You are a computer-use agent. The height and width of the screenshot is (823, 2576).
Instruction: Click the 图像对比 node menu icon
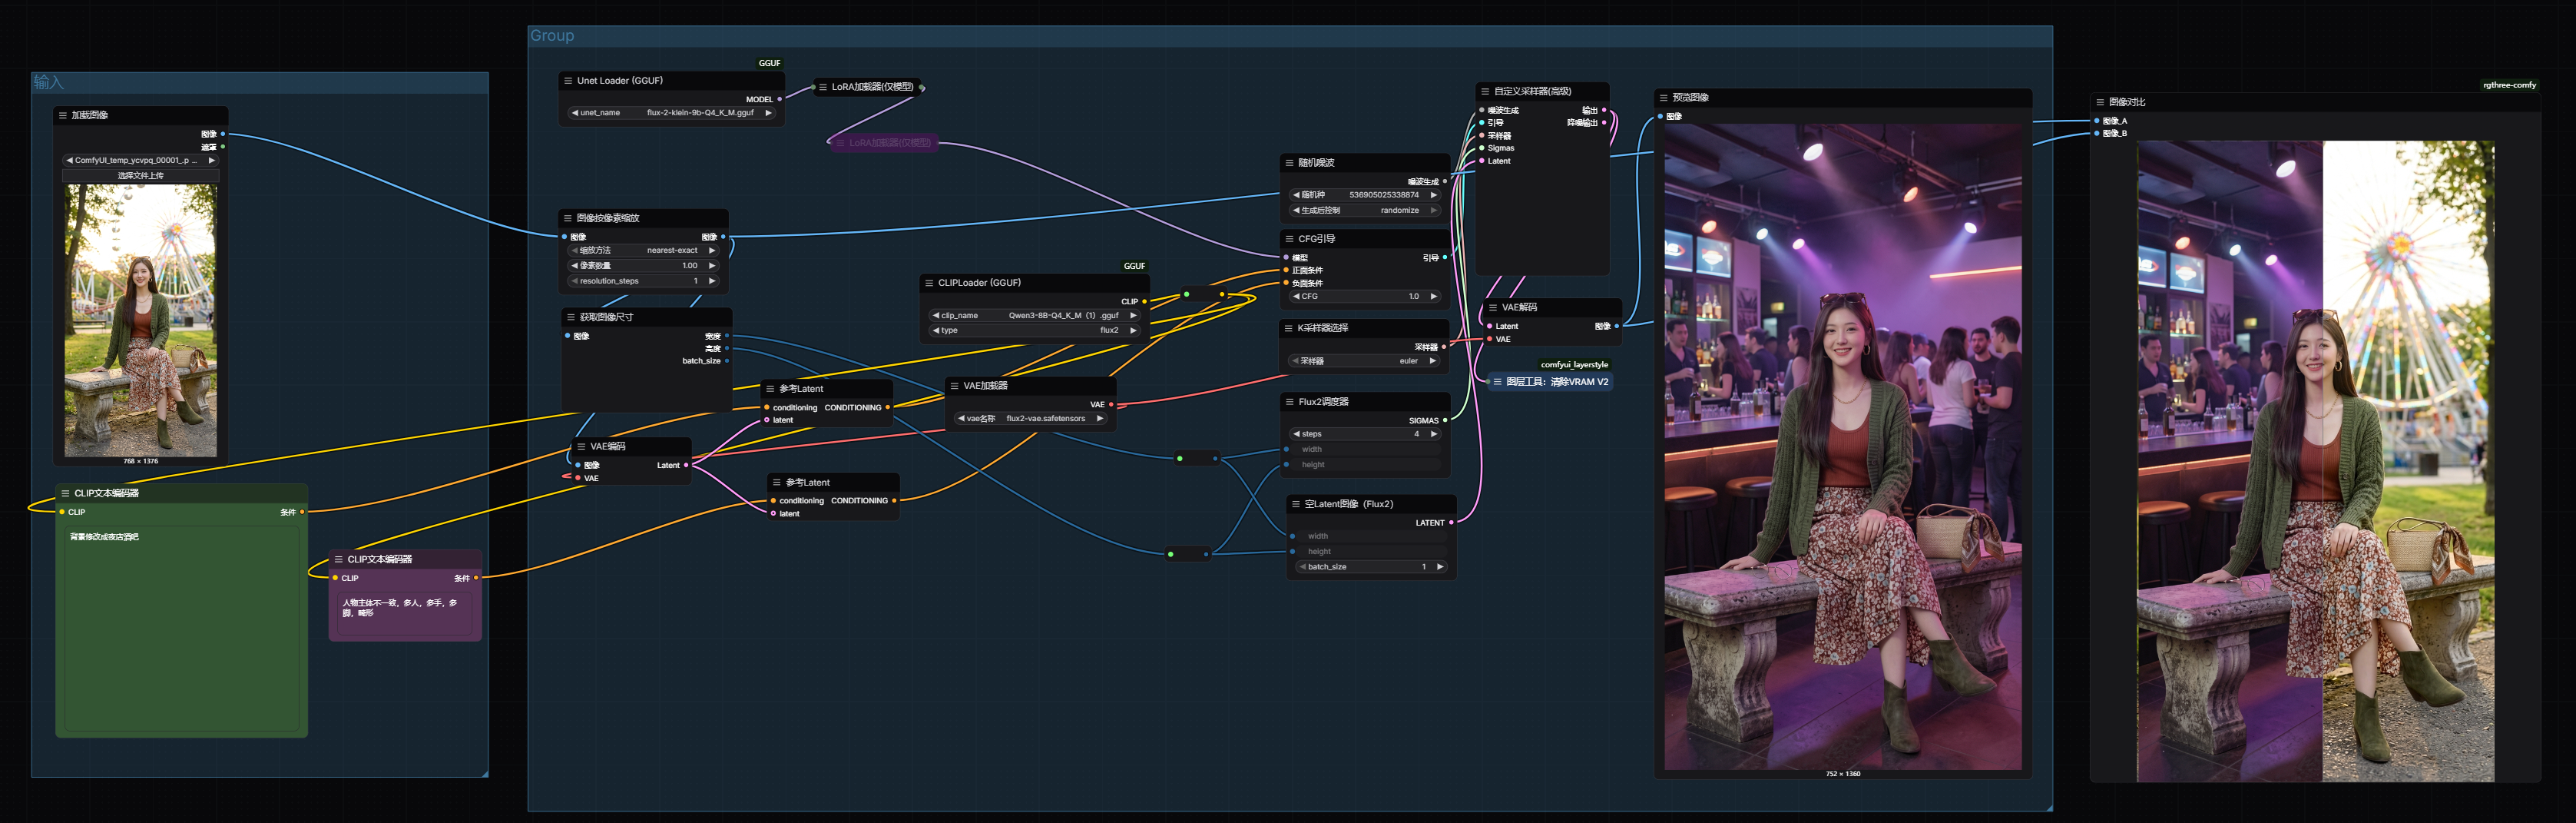click(2100, 102)
